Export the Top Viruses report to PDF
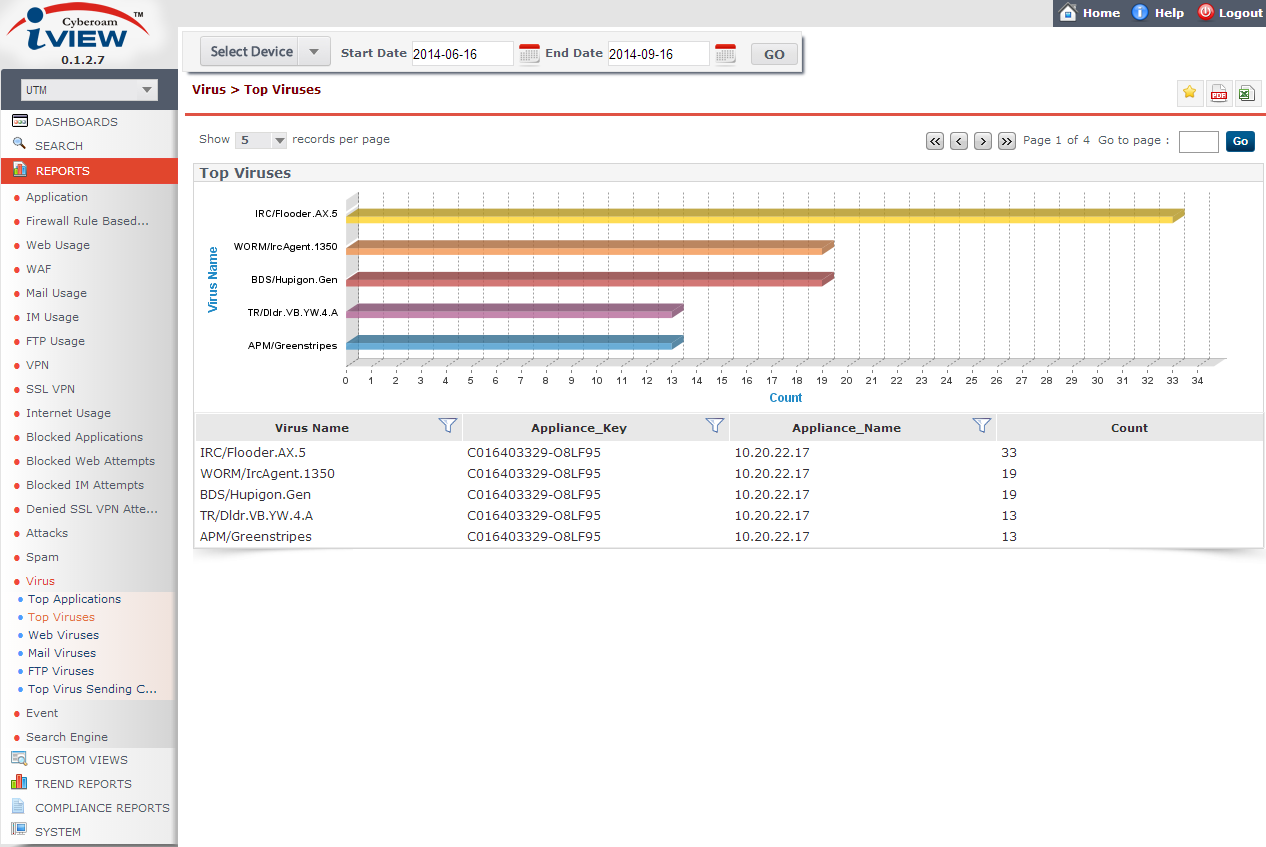 click(x=1218, y=92)
